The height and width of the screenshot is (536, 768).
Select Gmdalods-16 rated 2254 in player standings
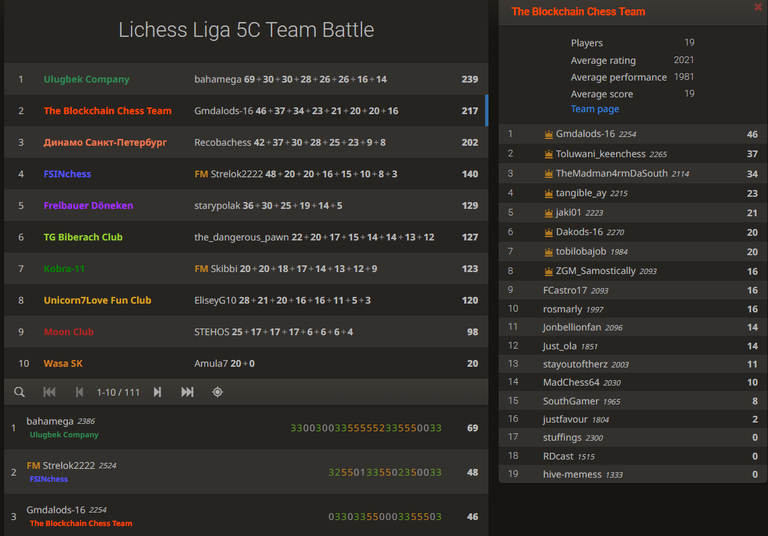point(246,516)
